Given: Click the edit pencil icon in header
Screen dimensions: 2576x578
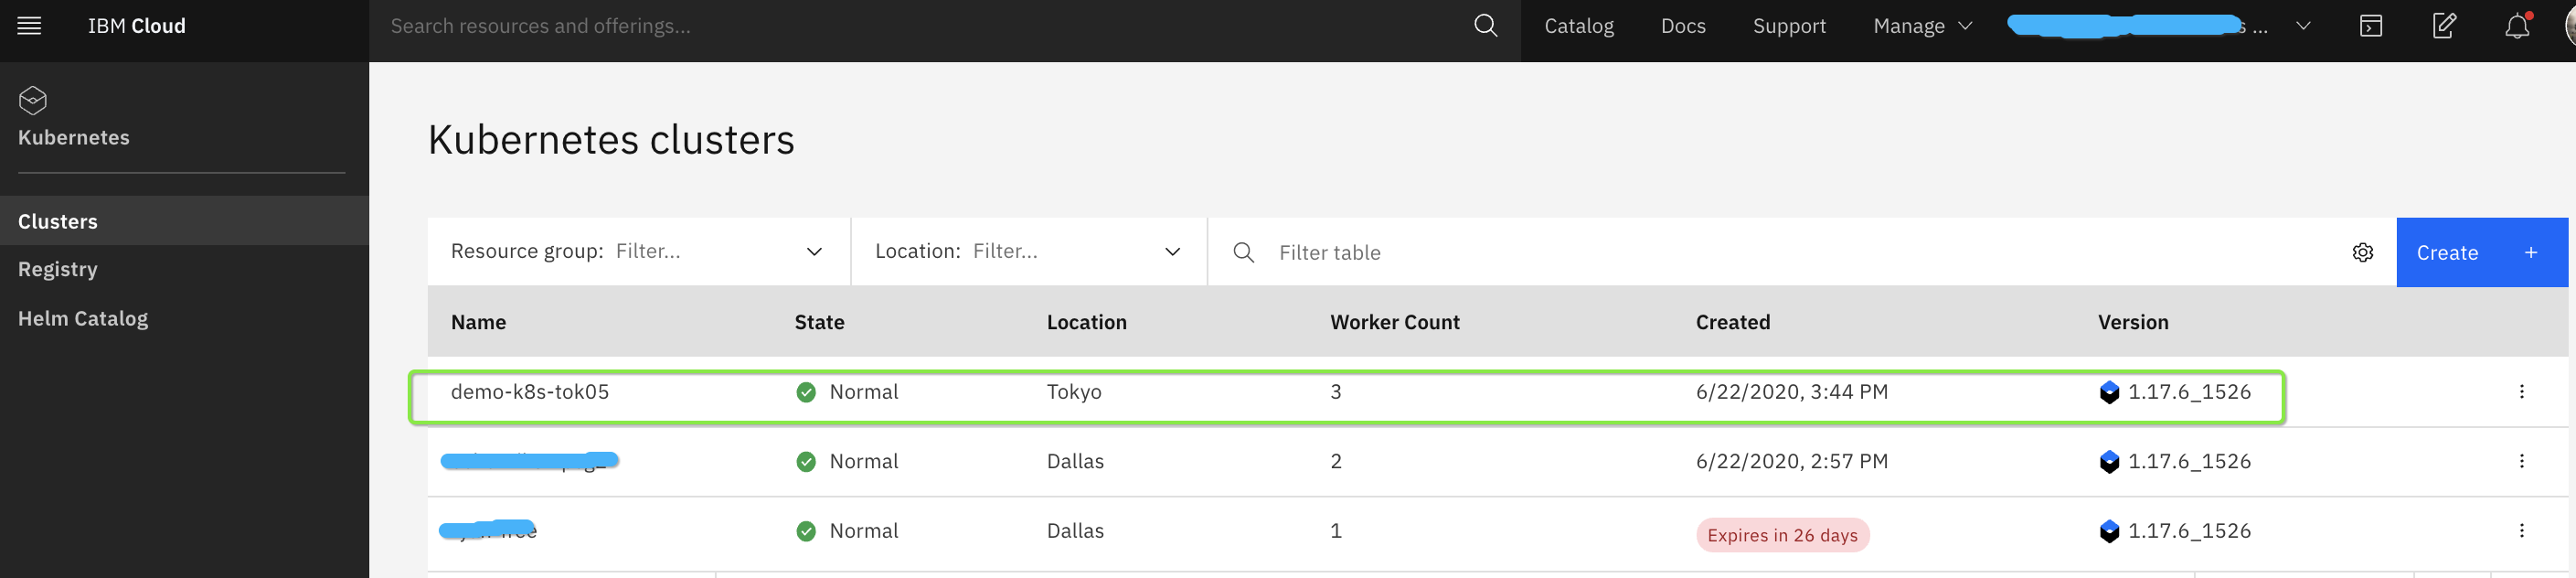Looking at the screenshot, I should (x=2443, y=26).
